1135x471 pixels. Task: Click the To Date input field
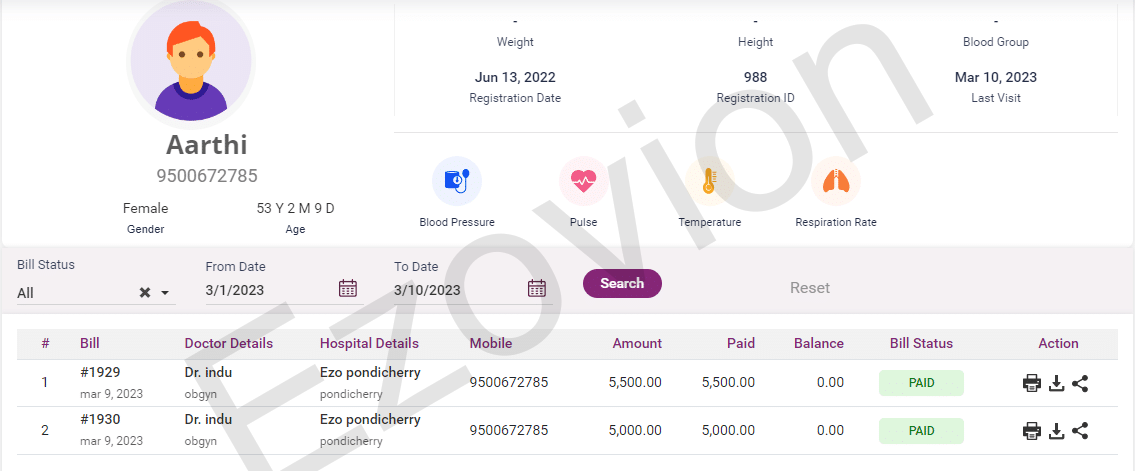[x=457, y=290]
